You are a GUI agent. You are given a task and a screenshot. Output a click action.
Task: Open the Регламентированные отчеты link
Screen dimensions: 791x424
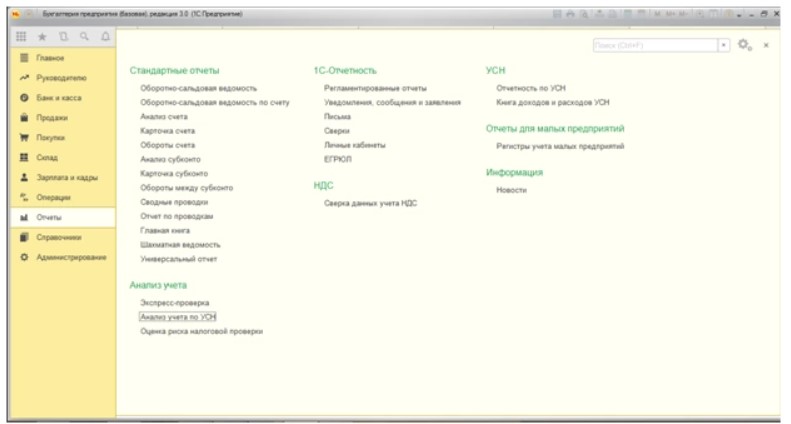pyautogui.click(x=375, y=88)
